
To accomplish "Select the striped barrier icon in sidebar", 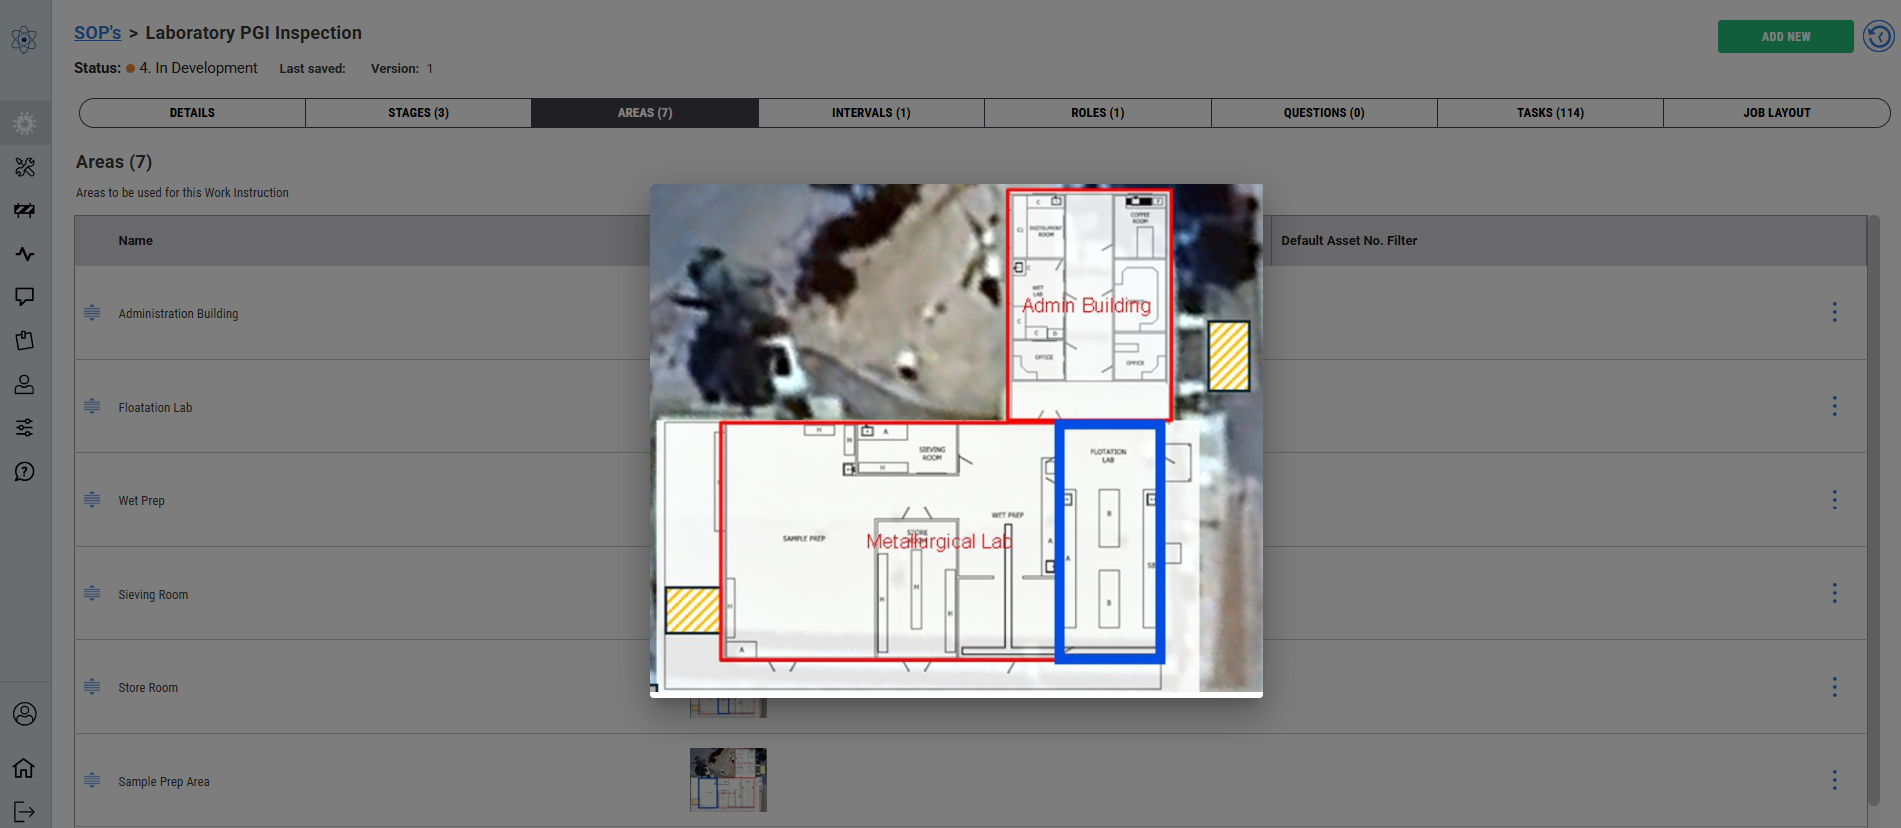I will 25,210.
